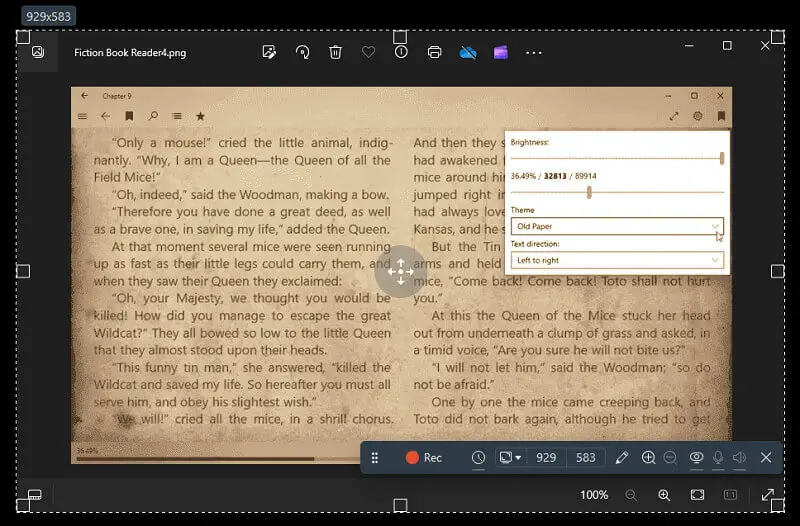
Task: Open table of contents list icon
Action: pos(177,116)
